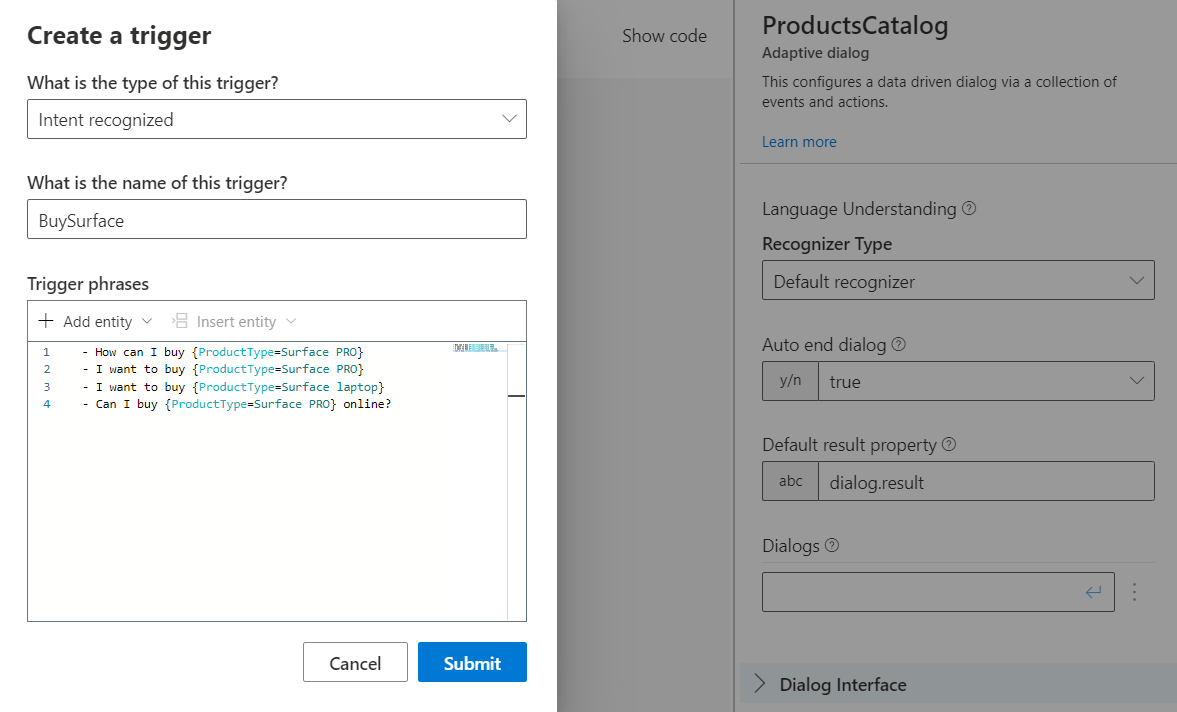1177x712 pixels.
Task: Focus the trigger name input field
Action: (x=277, y=220)
